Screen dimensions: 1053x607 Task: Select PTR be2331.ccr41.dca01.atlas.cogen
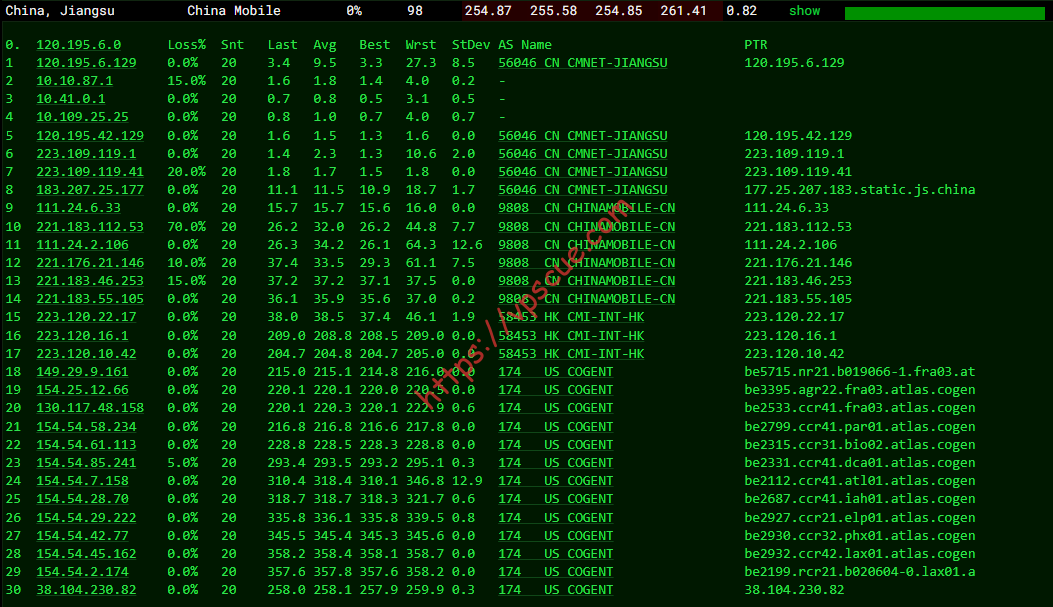[860, 463]
